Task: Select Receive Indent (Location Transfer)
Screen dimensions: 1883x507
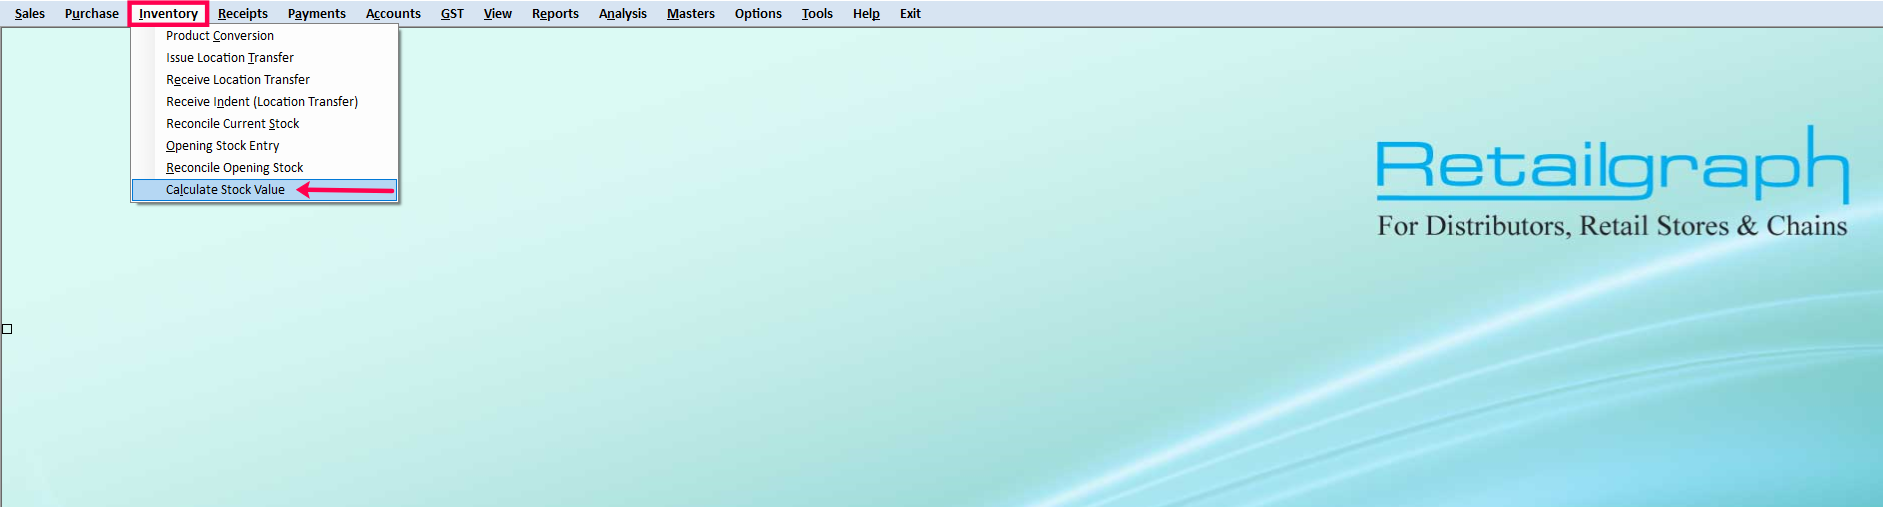Action: point(265,102)
